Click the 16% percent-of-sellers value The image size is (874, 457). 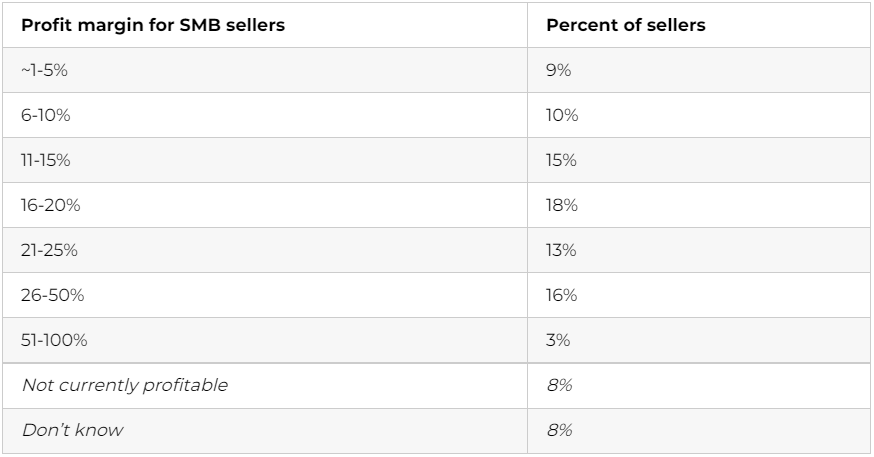(x=561, y=296)
